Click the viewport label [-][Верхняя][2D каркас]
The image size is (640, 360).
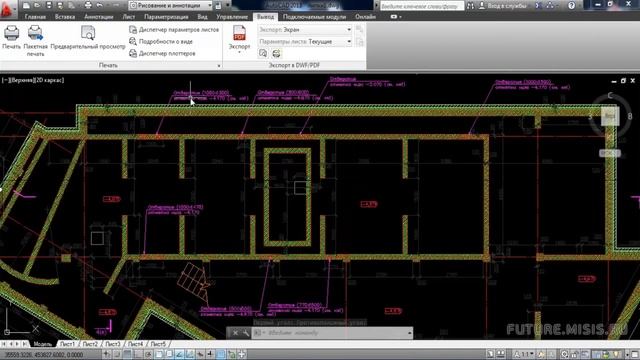click(x=33, y=80)
